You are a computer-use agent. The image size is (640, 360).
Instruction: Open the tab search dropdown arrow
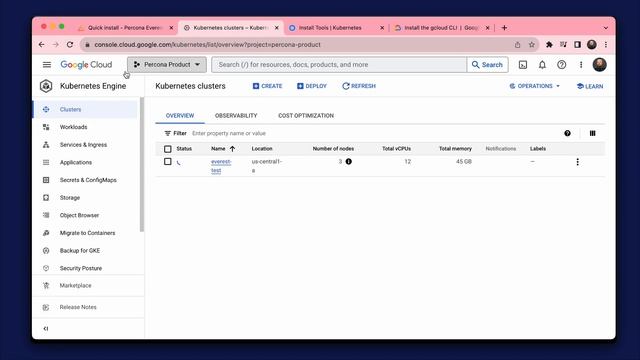(x=606, y=28)
